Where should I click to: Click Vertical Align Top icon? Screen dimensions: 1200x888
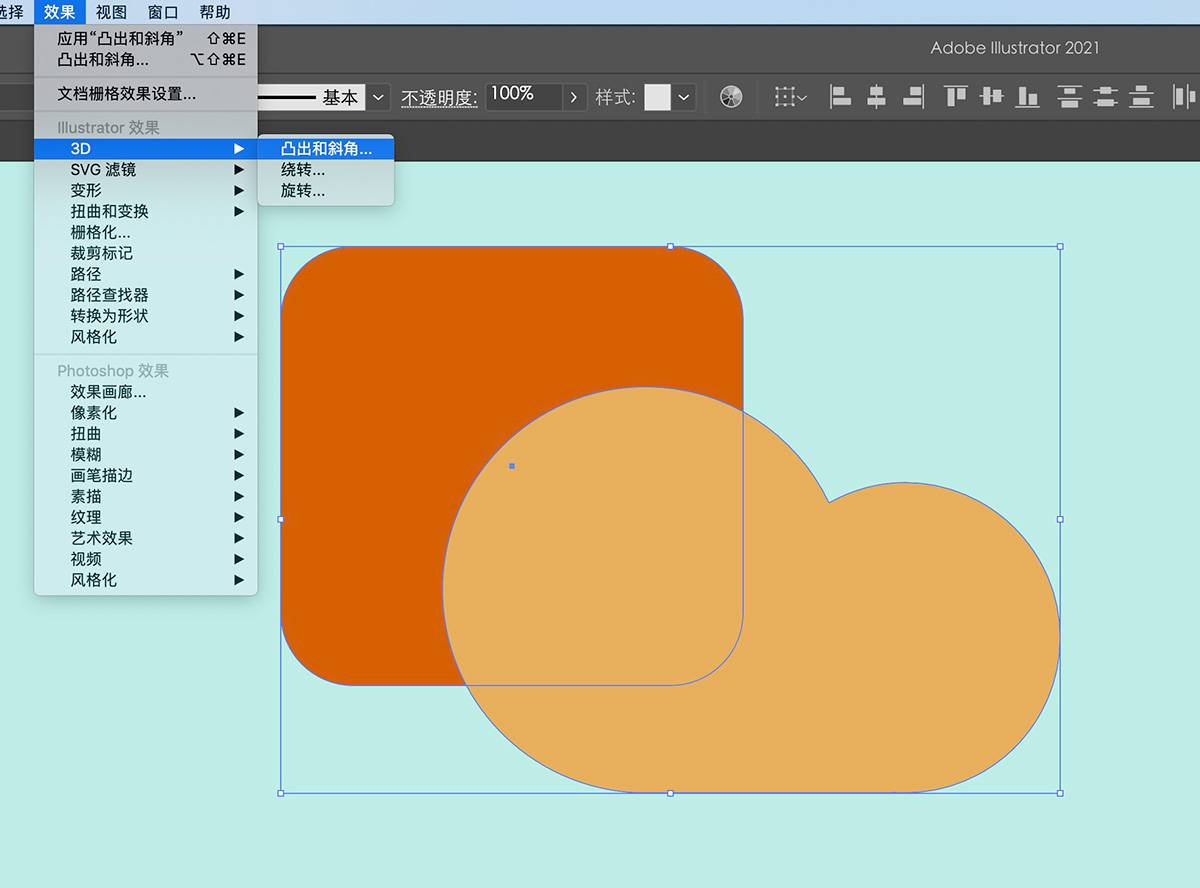click(x=956, y=97)
